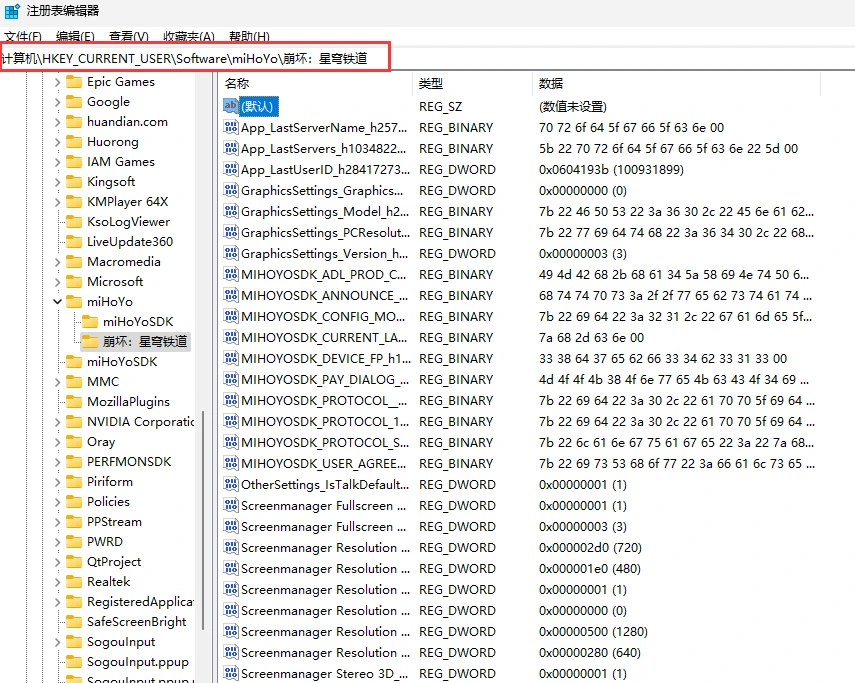855x683 pixels.
Task: Click the Huorong folder icon
Action: pyautogui.click(x=74, y=142)
